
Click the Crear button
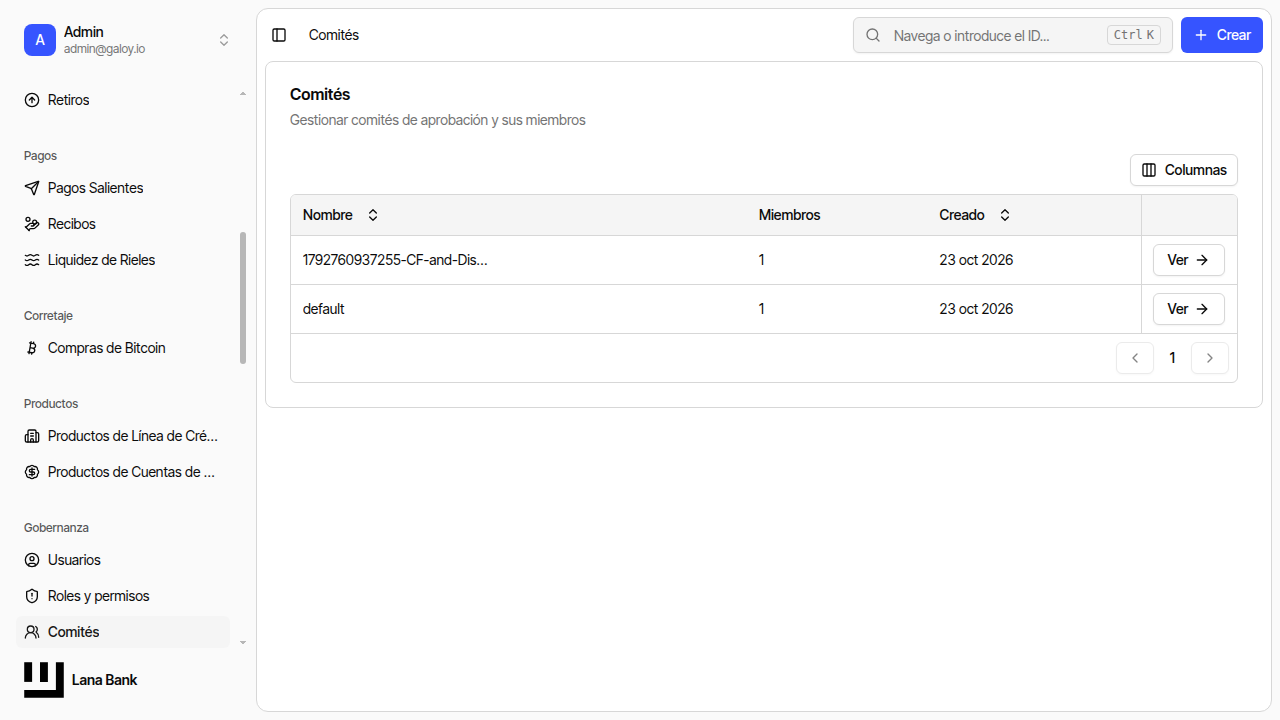tap(1222, 35)
